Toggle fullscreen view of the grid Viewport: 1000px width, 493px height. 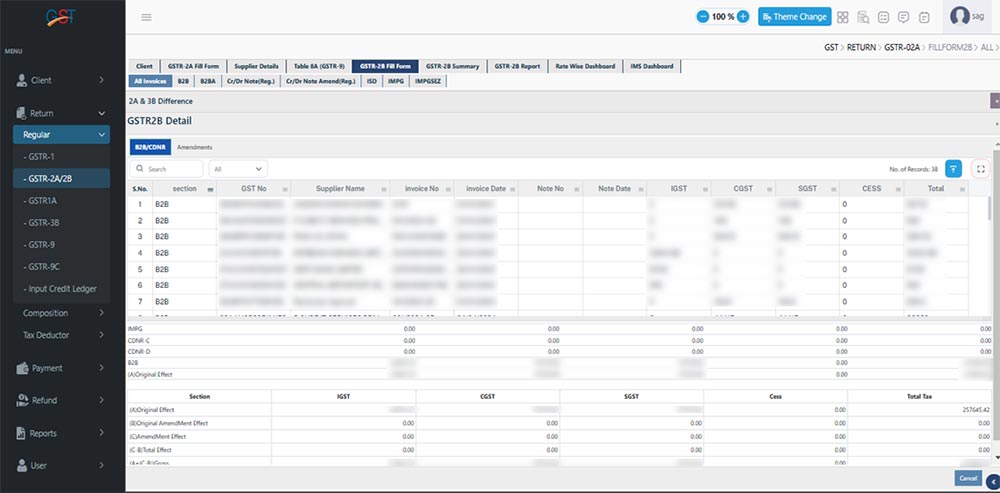[x=980, y=169]
